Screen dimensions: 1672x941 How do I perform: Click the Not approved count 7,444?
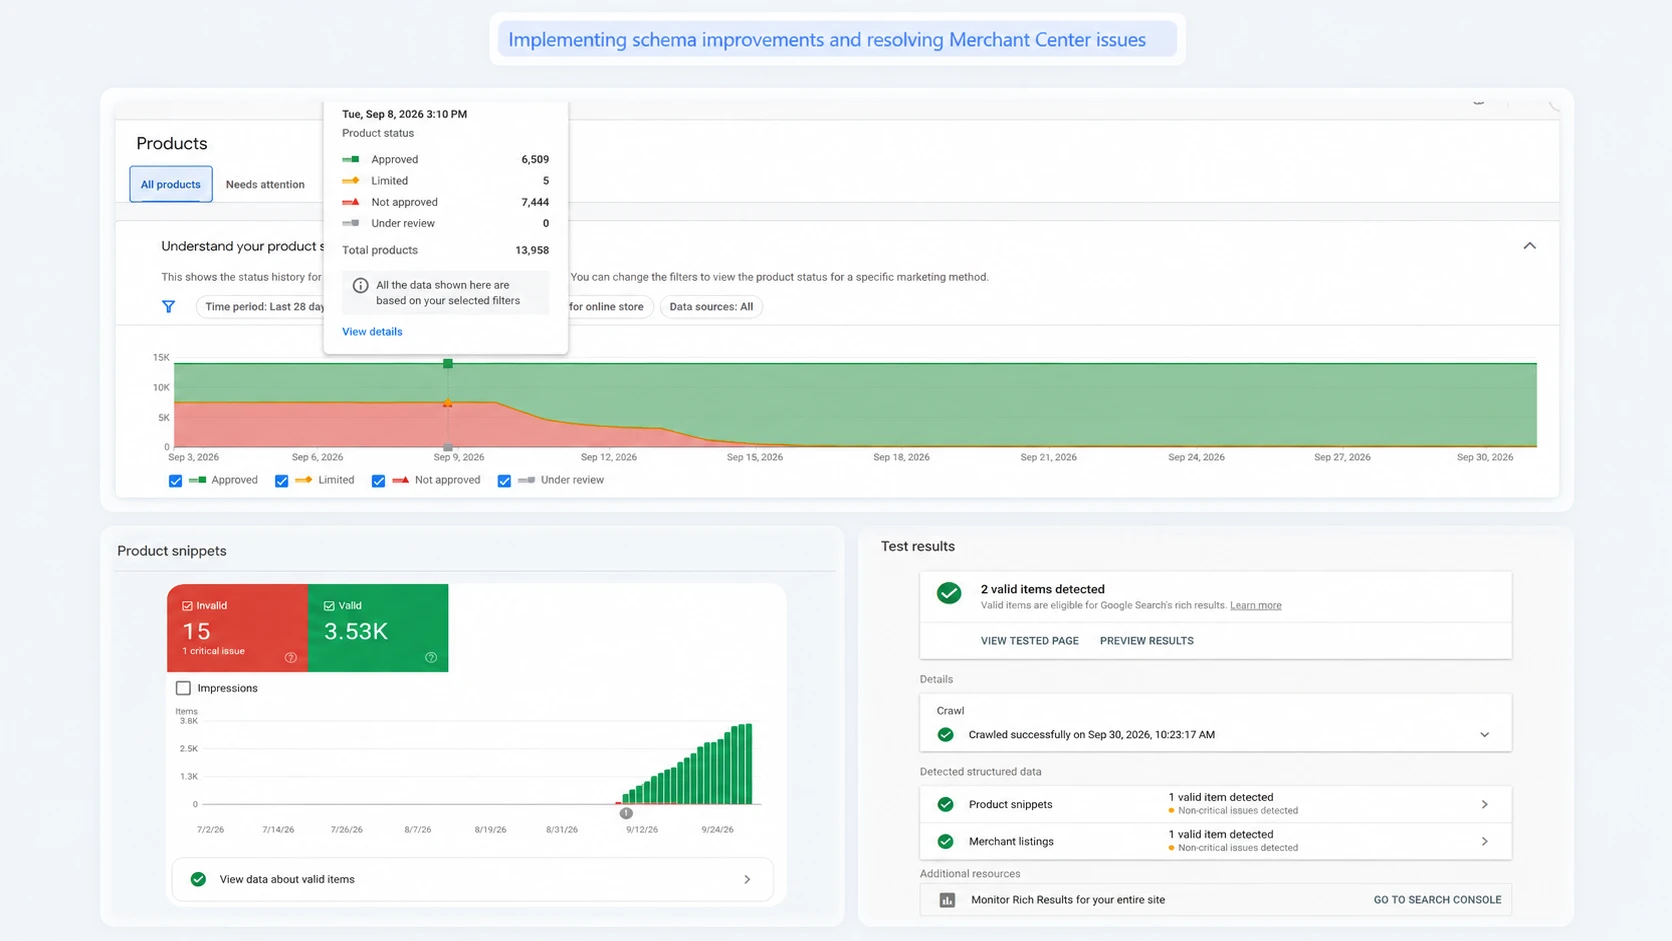pos(535,202)
